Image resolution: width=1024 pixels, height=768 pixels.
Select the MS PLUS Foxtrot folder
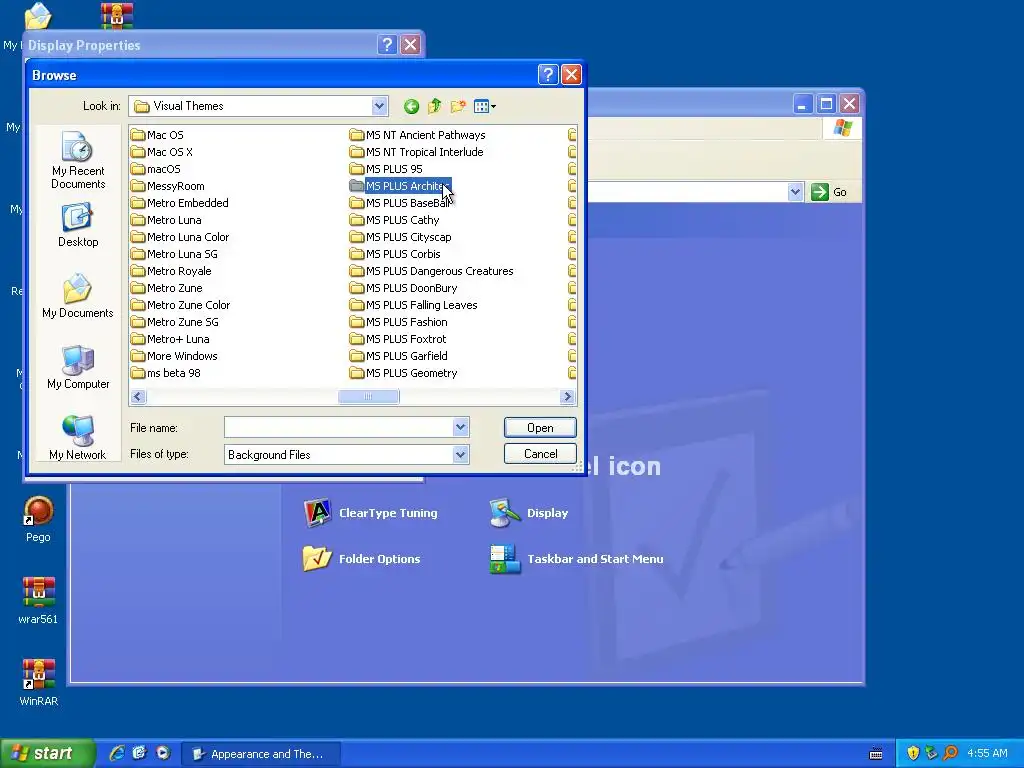coord(398,339)
